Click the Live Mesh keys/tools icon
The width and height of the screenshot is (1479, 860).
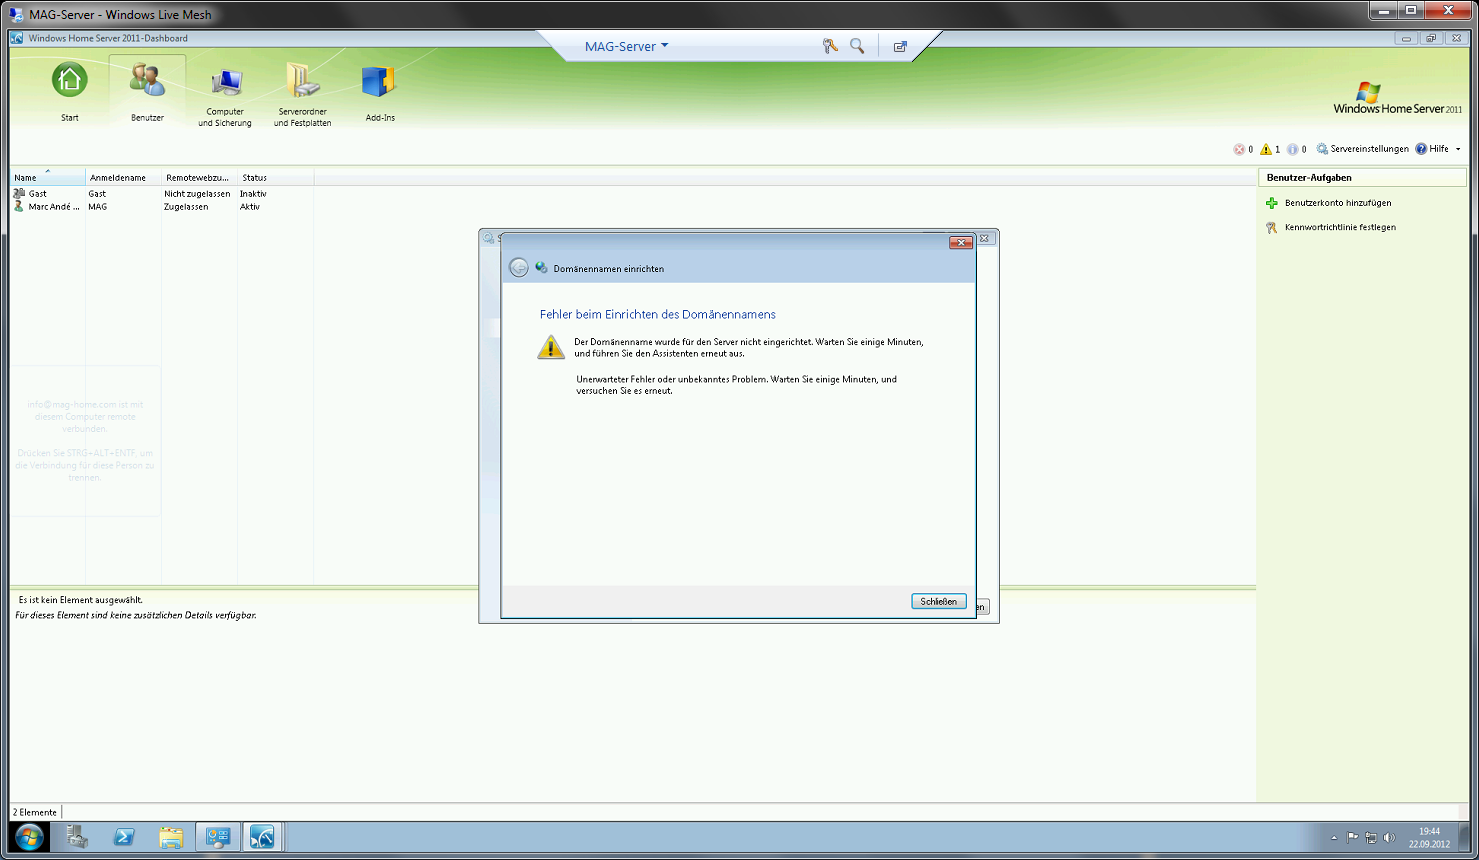pos(830,46)
